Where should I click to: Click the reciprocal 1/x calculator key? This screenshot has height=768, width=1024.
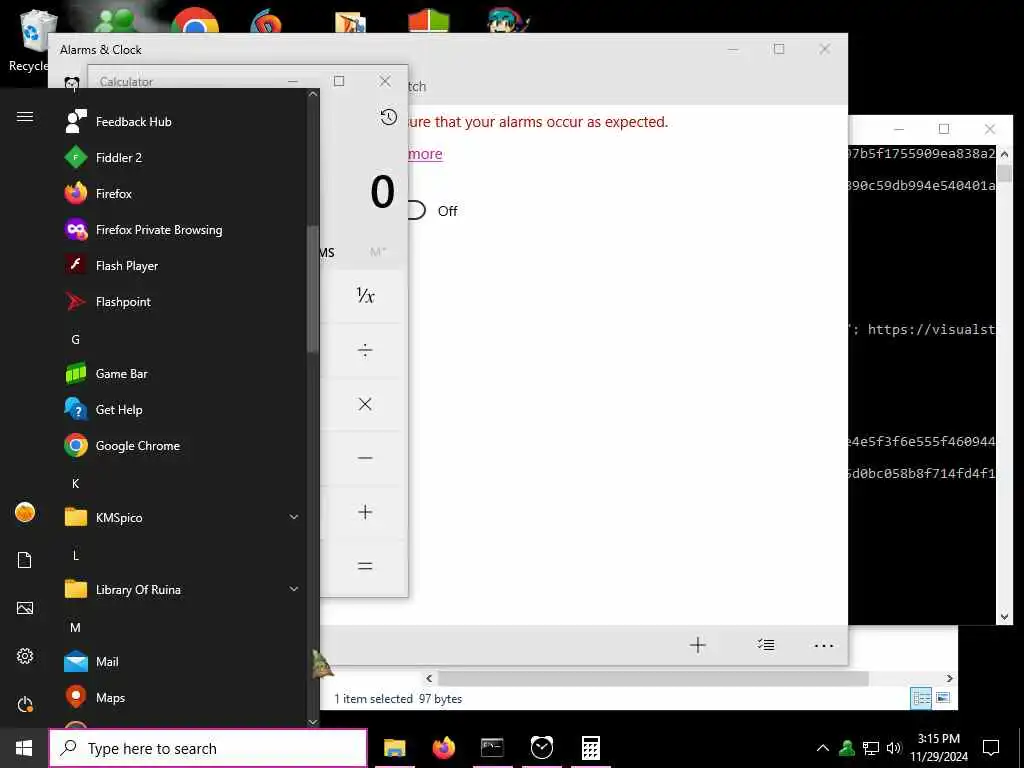[x=365, y=296]
